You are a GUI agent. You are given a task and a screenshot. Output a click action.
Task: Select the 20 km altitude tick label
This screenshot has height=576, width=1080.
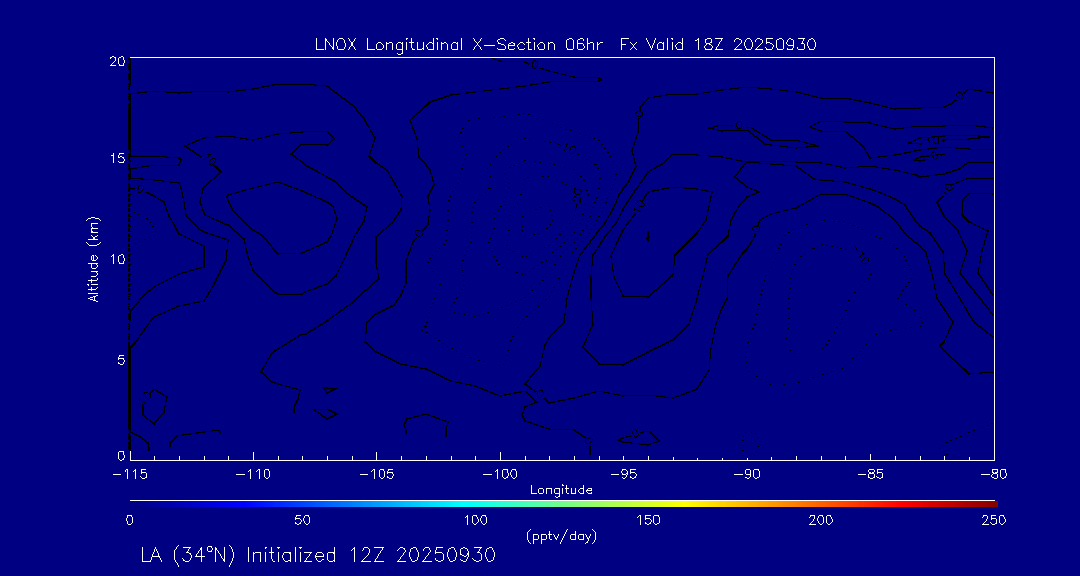115,62
